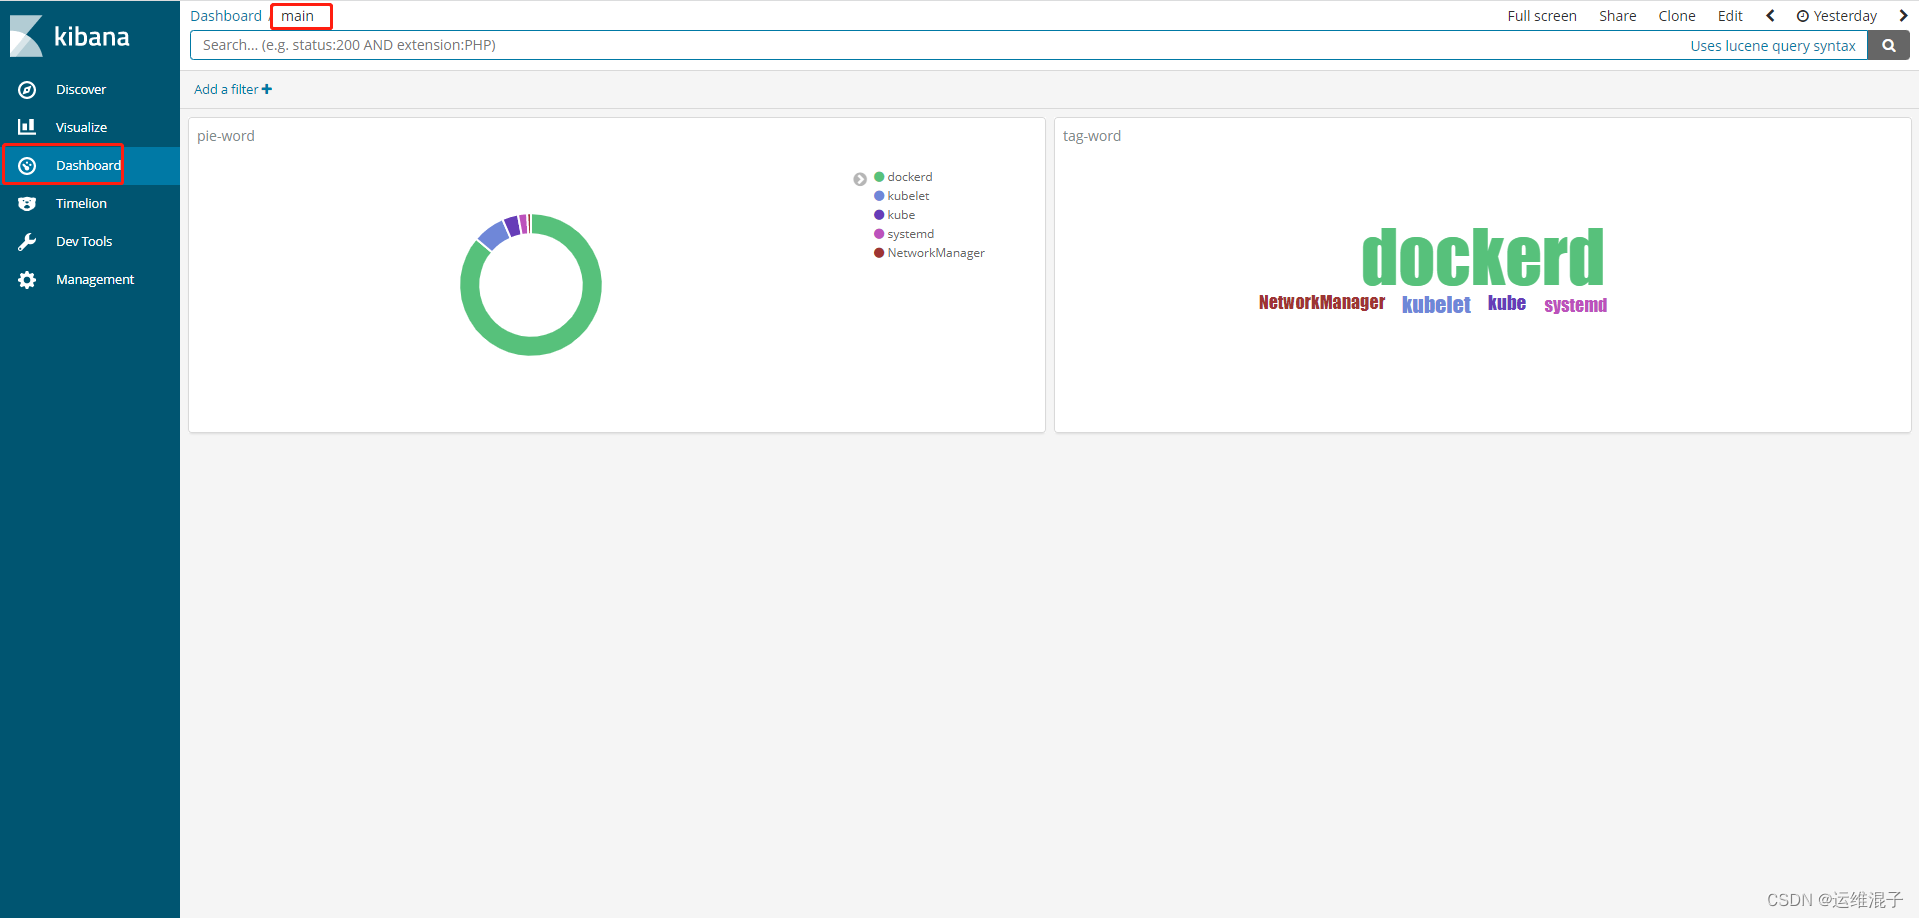
Task: Open the Yesterday time picker
Action: pyautogui.click(x=1837, y=16)
